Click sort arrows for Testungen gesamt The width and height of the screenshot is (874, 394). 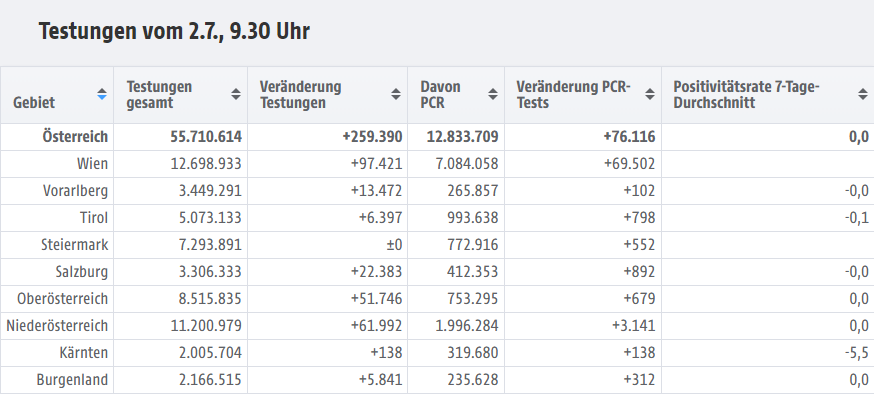[x=236, y=94]
